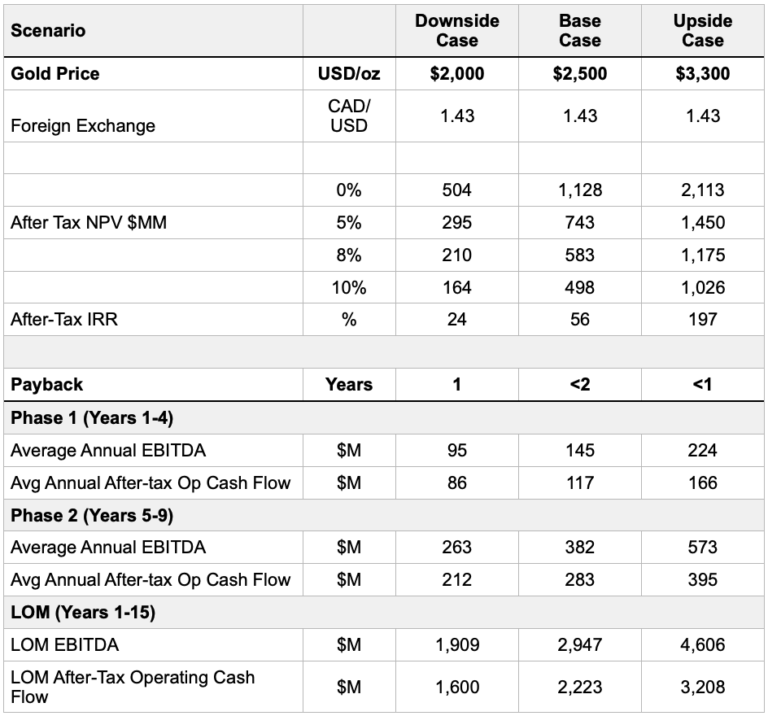Select the 197 upside IRR value

[x=703, y=320]
